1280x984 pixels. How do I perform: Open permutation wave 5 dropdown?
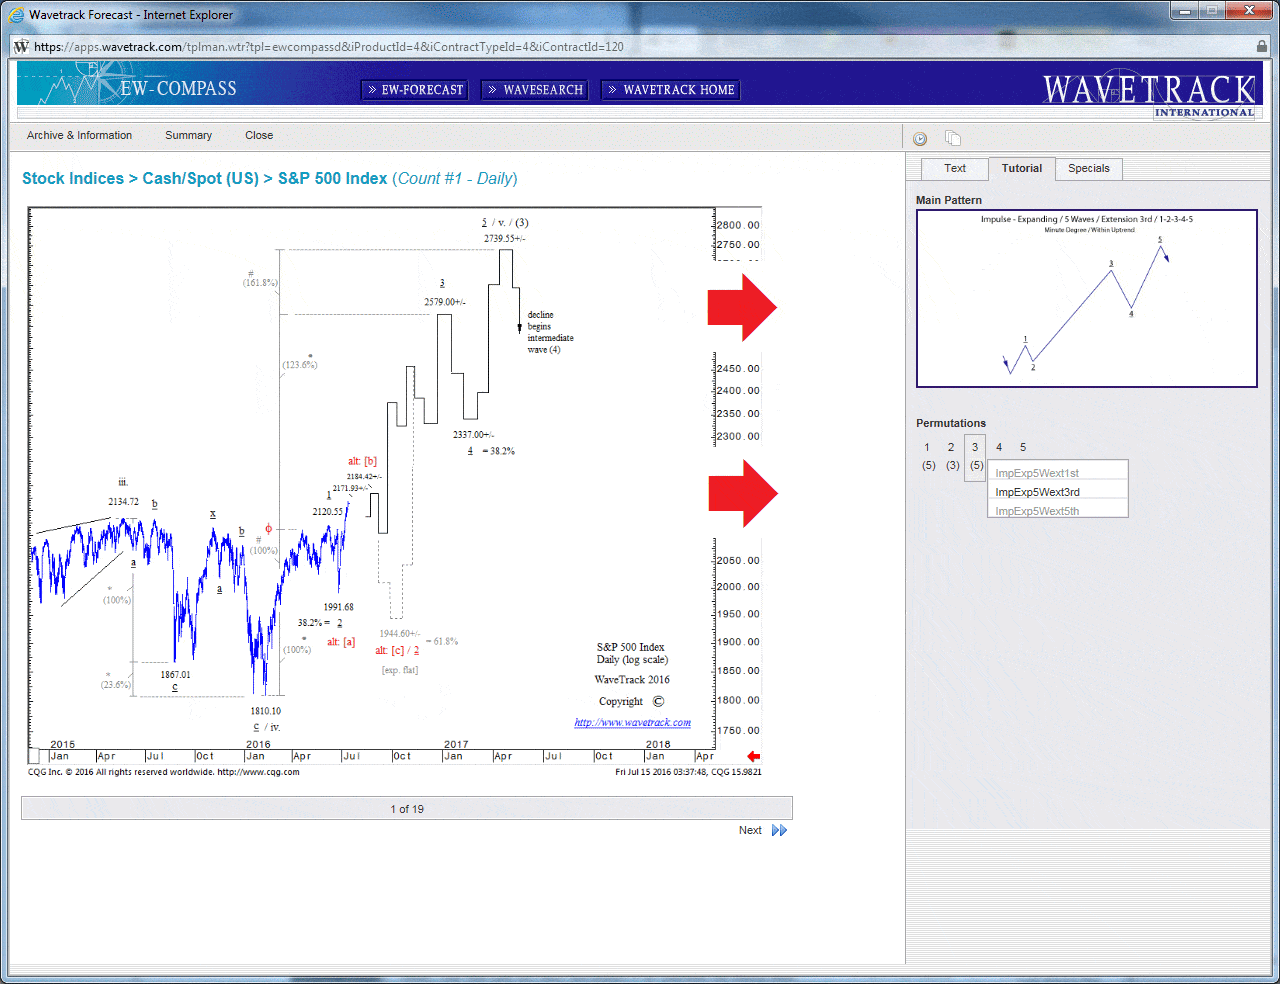tap(1023, 447)
